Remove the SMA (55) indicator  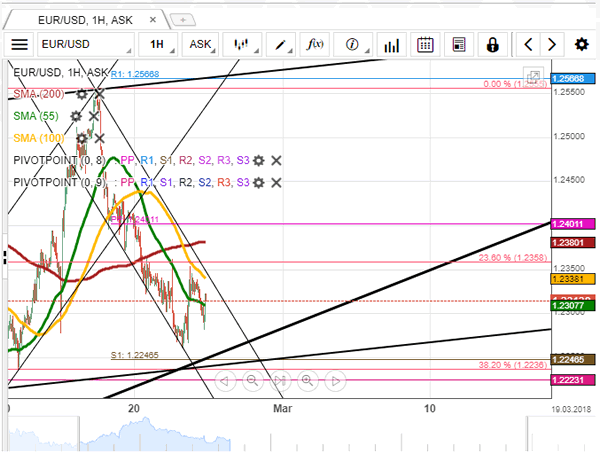click(x=94, y=116)
